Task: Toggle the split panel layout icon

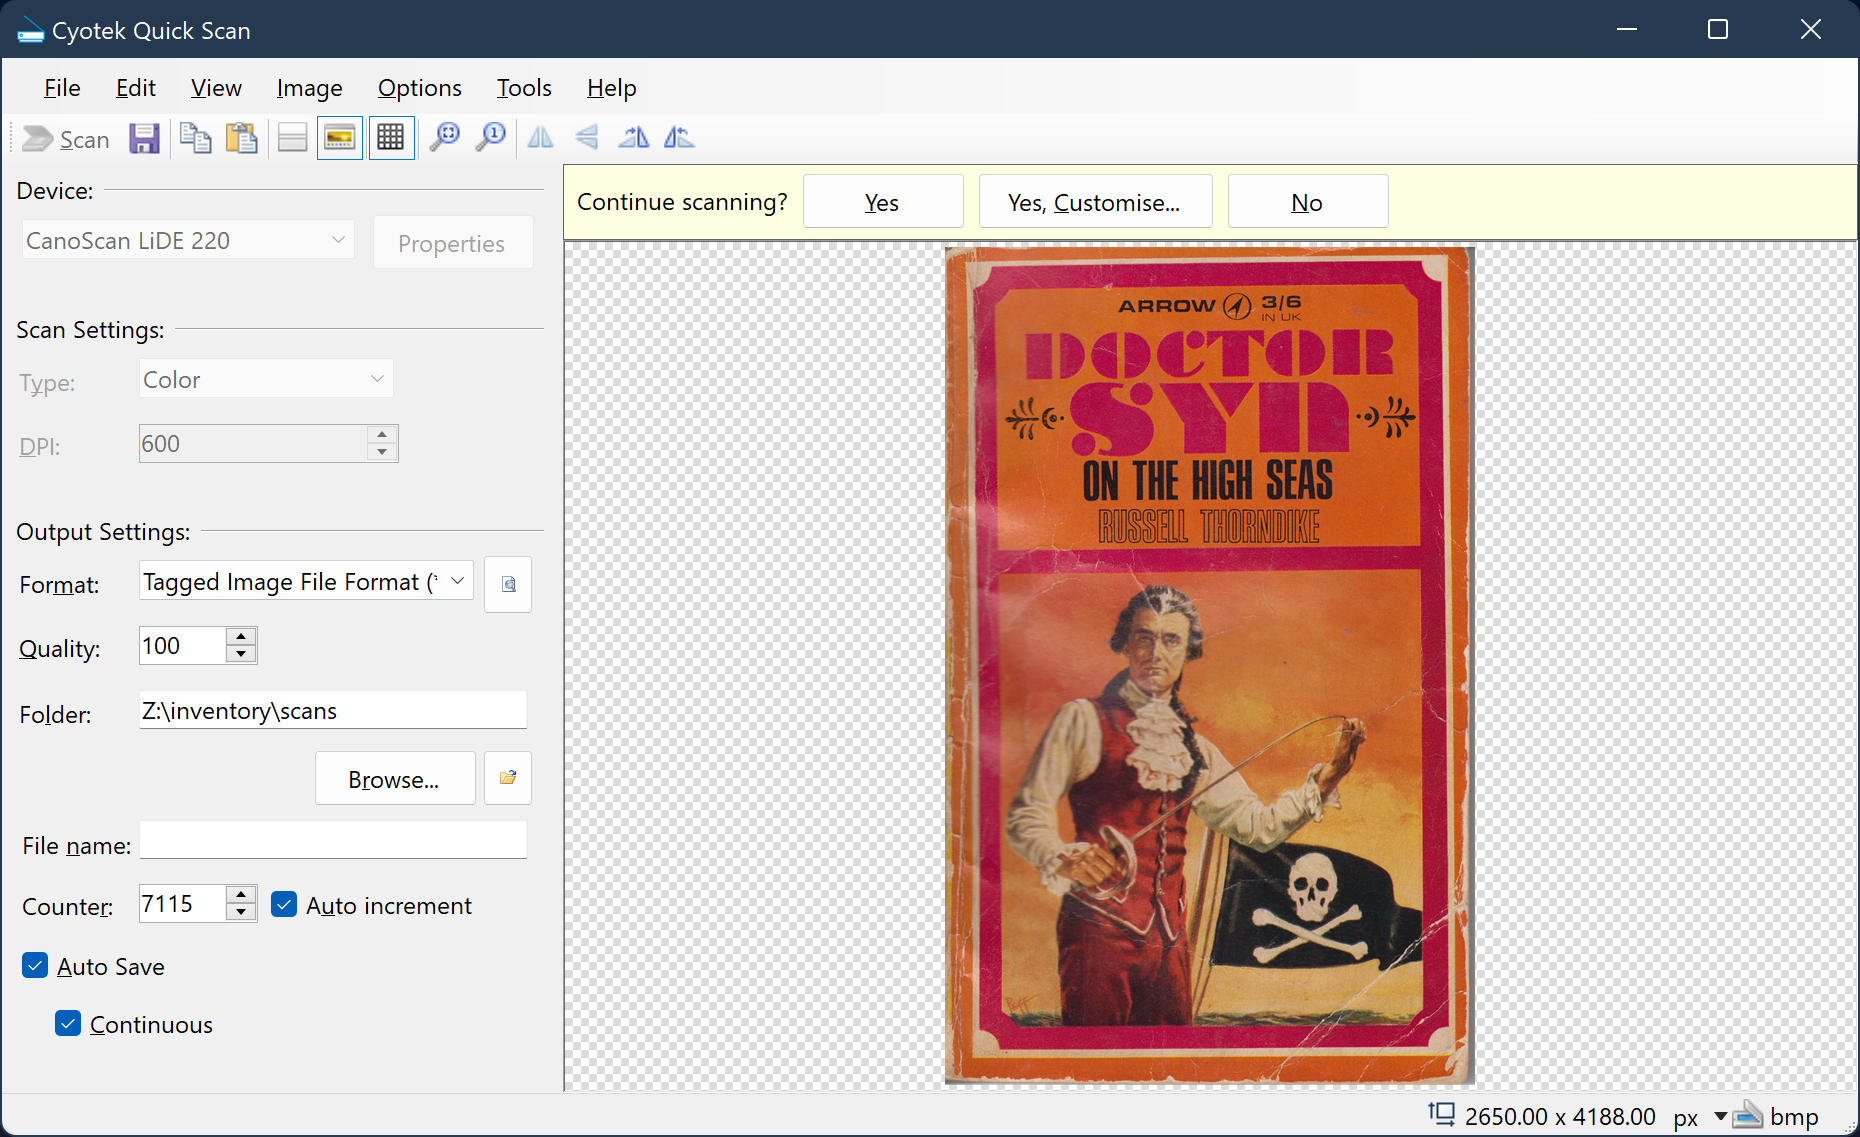Action: (x=292, y=139)
